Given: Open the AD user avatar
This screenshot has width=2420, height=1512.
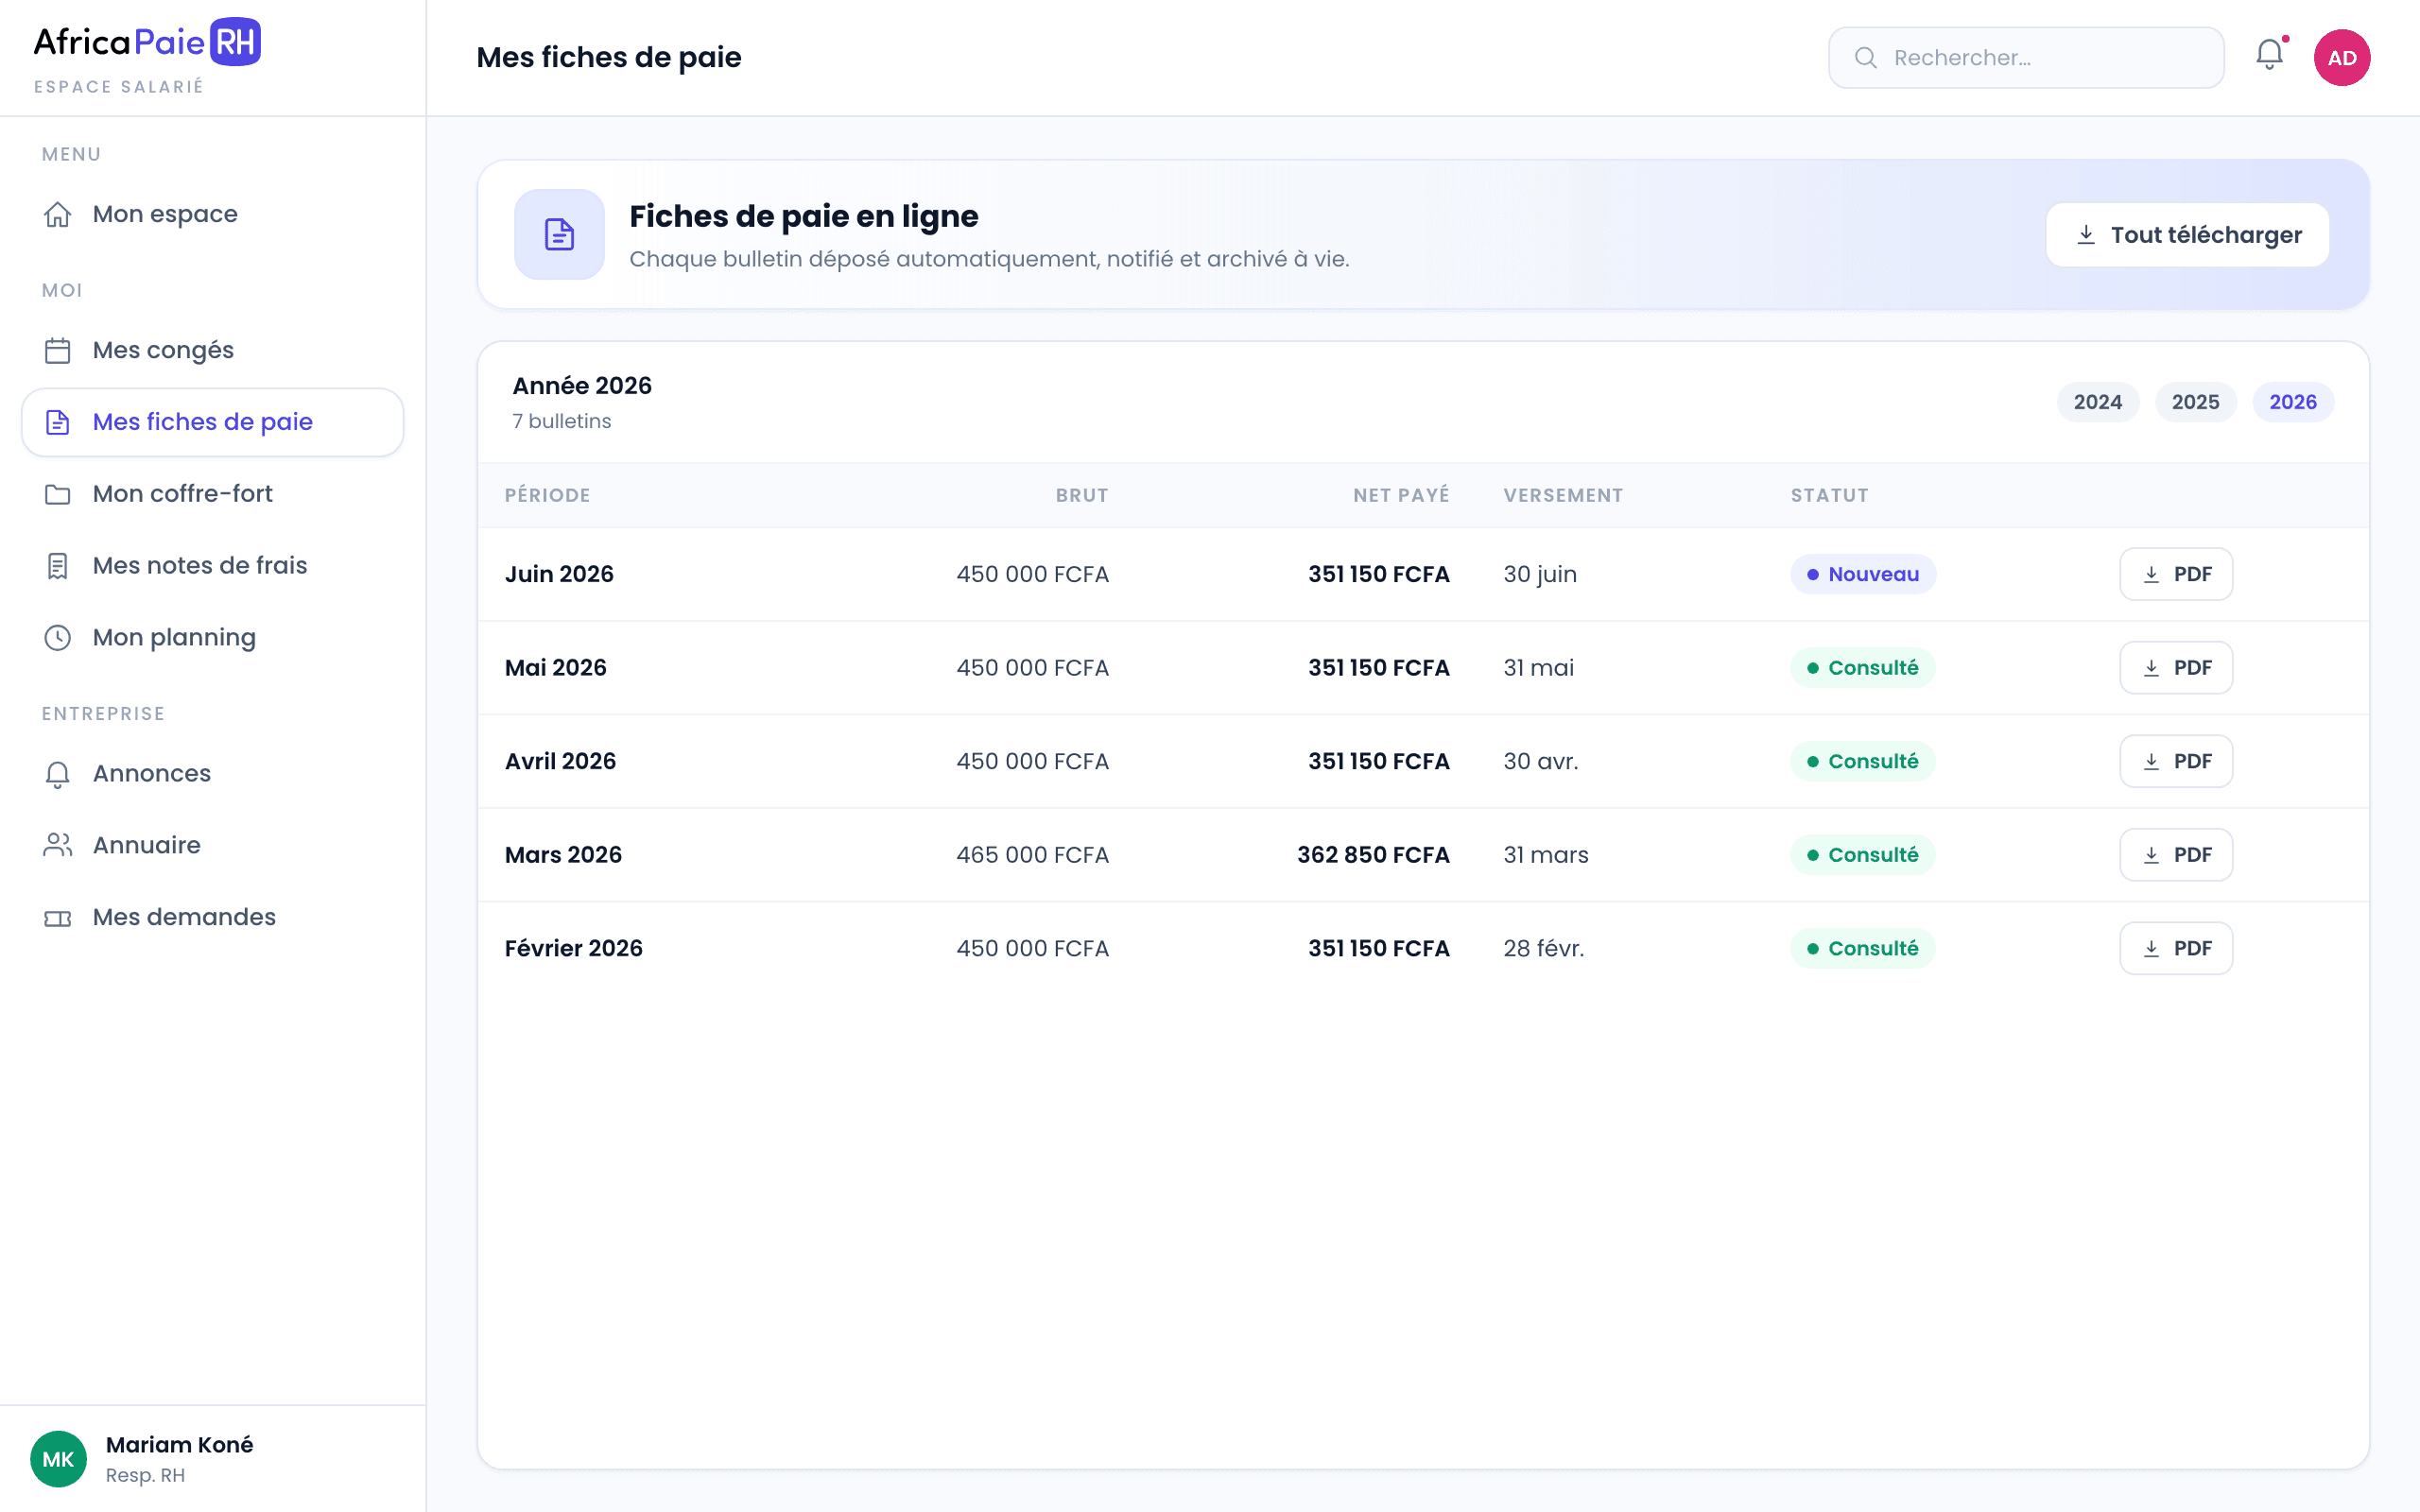Looking at the screenshot, I should pos(2341,57).
